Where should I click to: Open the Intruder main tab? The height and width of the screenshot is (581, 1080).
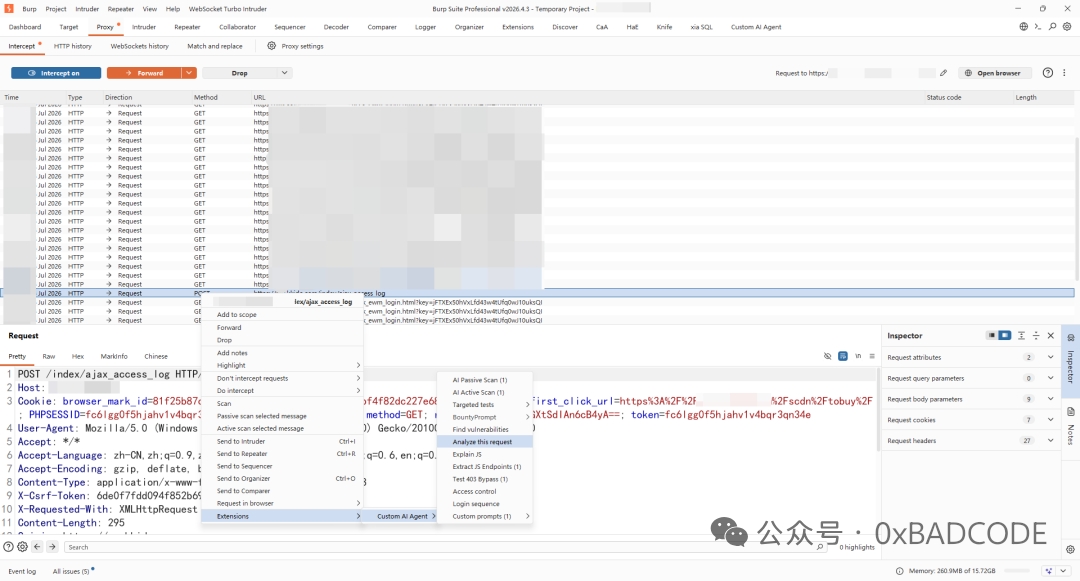[x=144, y=27]
